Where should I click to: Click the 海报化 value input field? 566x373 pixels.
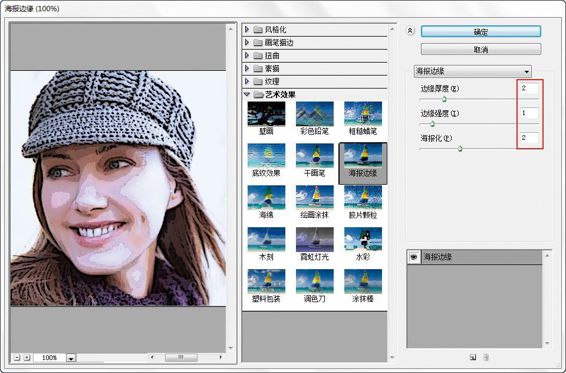tap(529, 138)
